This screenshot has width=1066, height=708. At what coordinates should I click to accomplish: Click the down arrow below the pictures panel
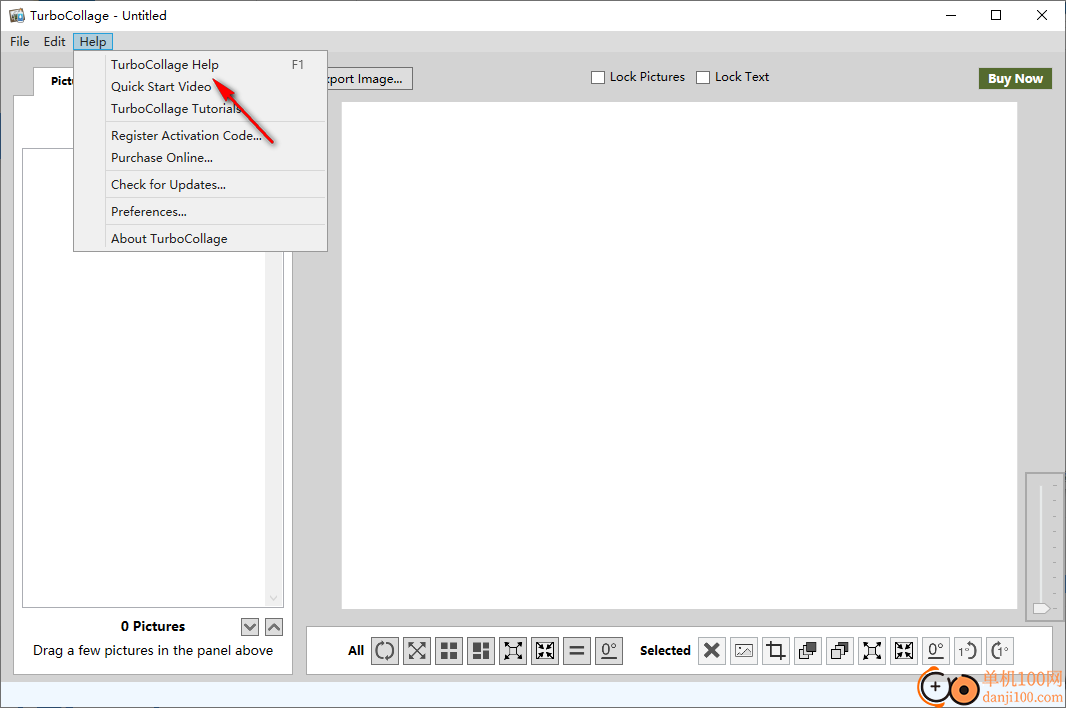(x=250, y=627)
